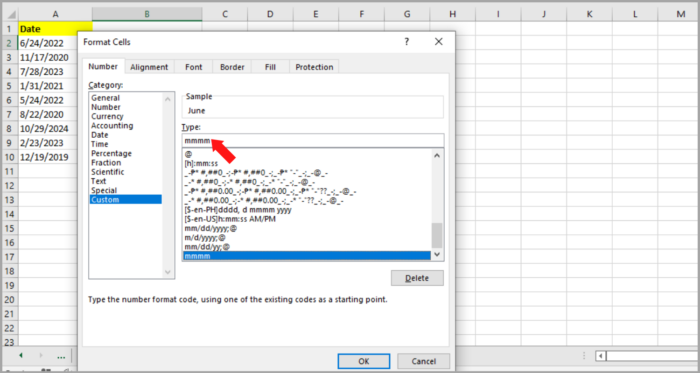
Task: Click type list scroll down arrow
Action: coord(437,254)
